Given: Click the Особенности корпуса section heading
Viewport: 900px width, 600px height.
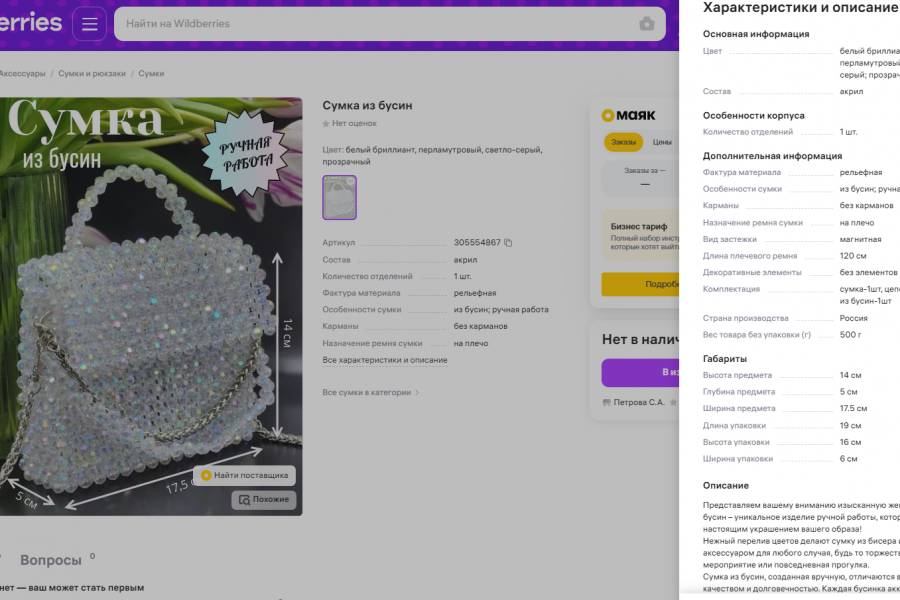Looking at the screenshot, I should [x=754, y=115].
